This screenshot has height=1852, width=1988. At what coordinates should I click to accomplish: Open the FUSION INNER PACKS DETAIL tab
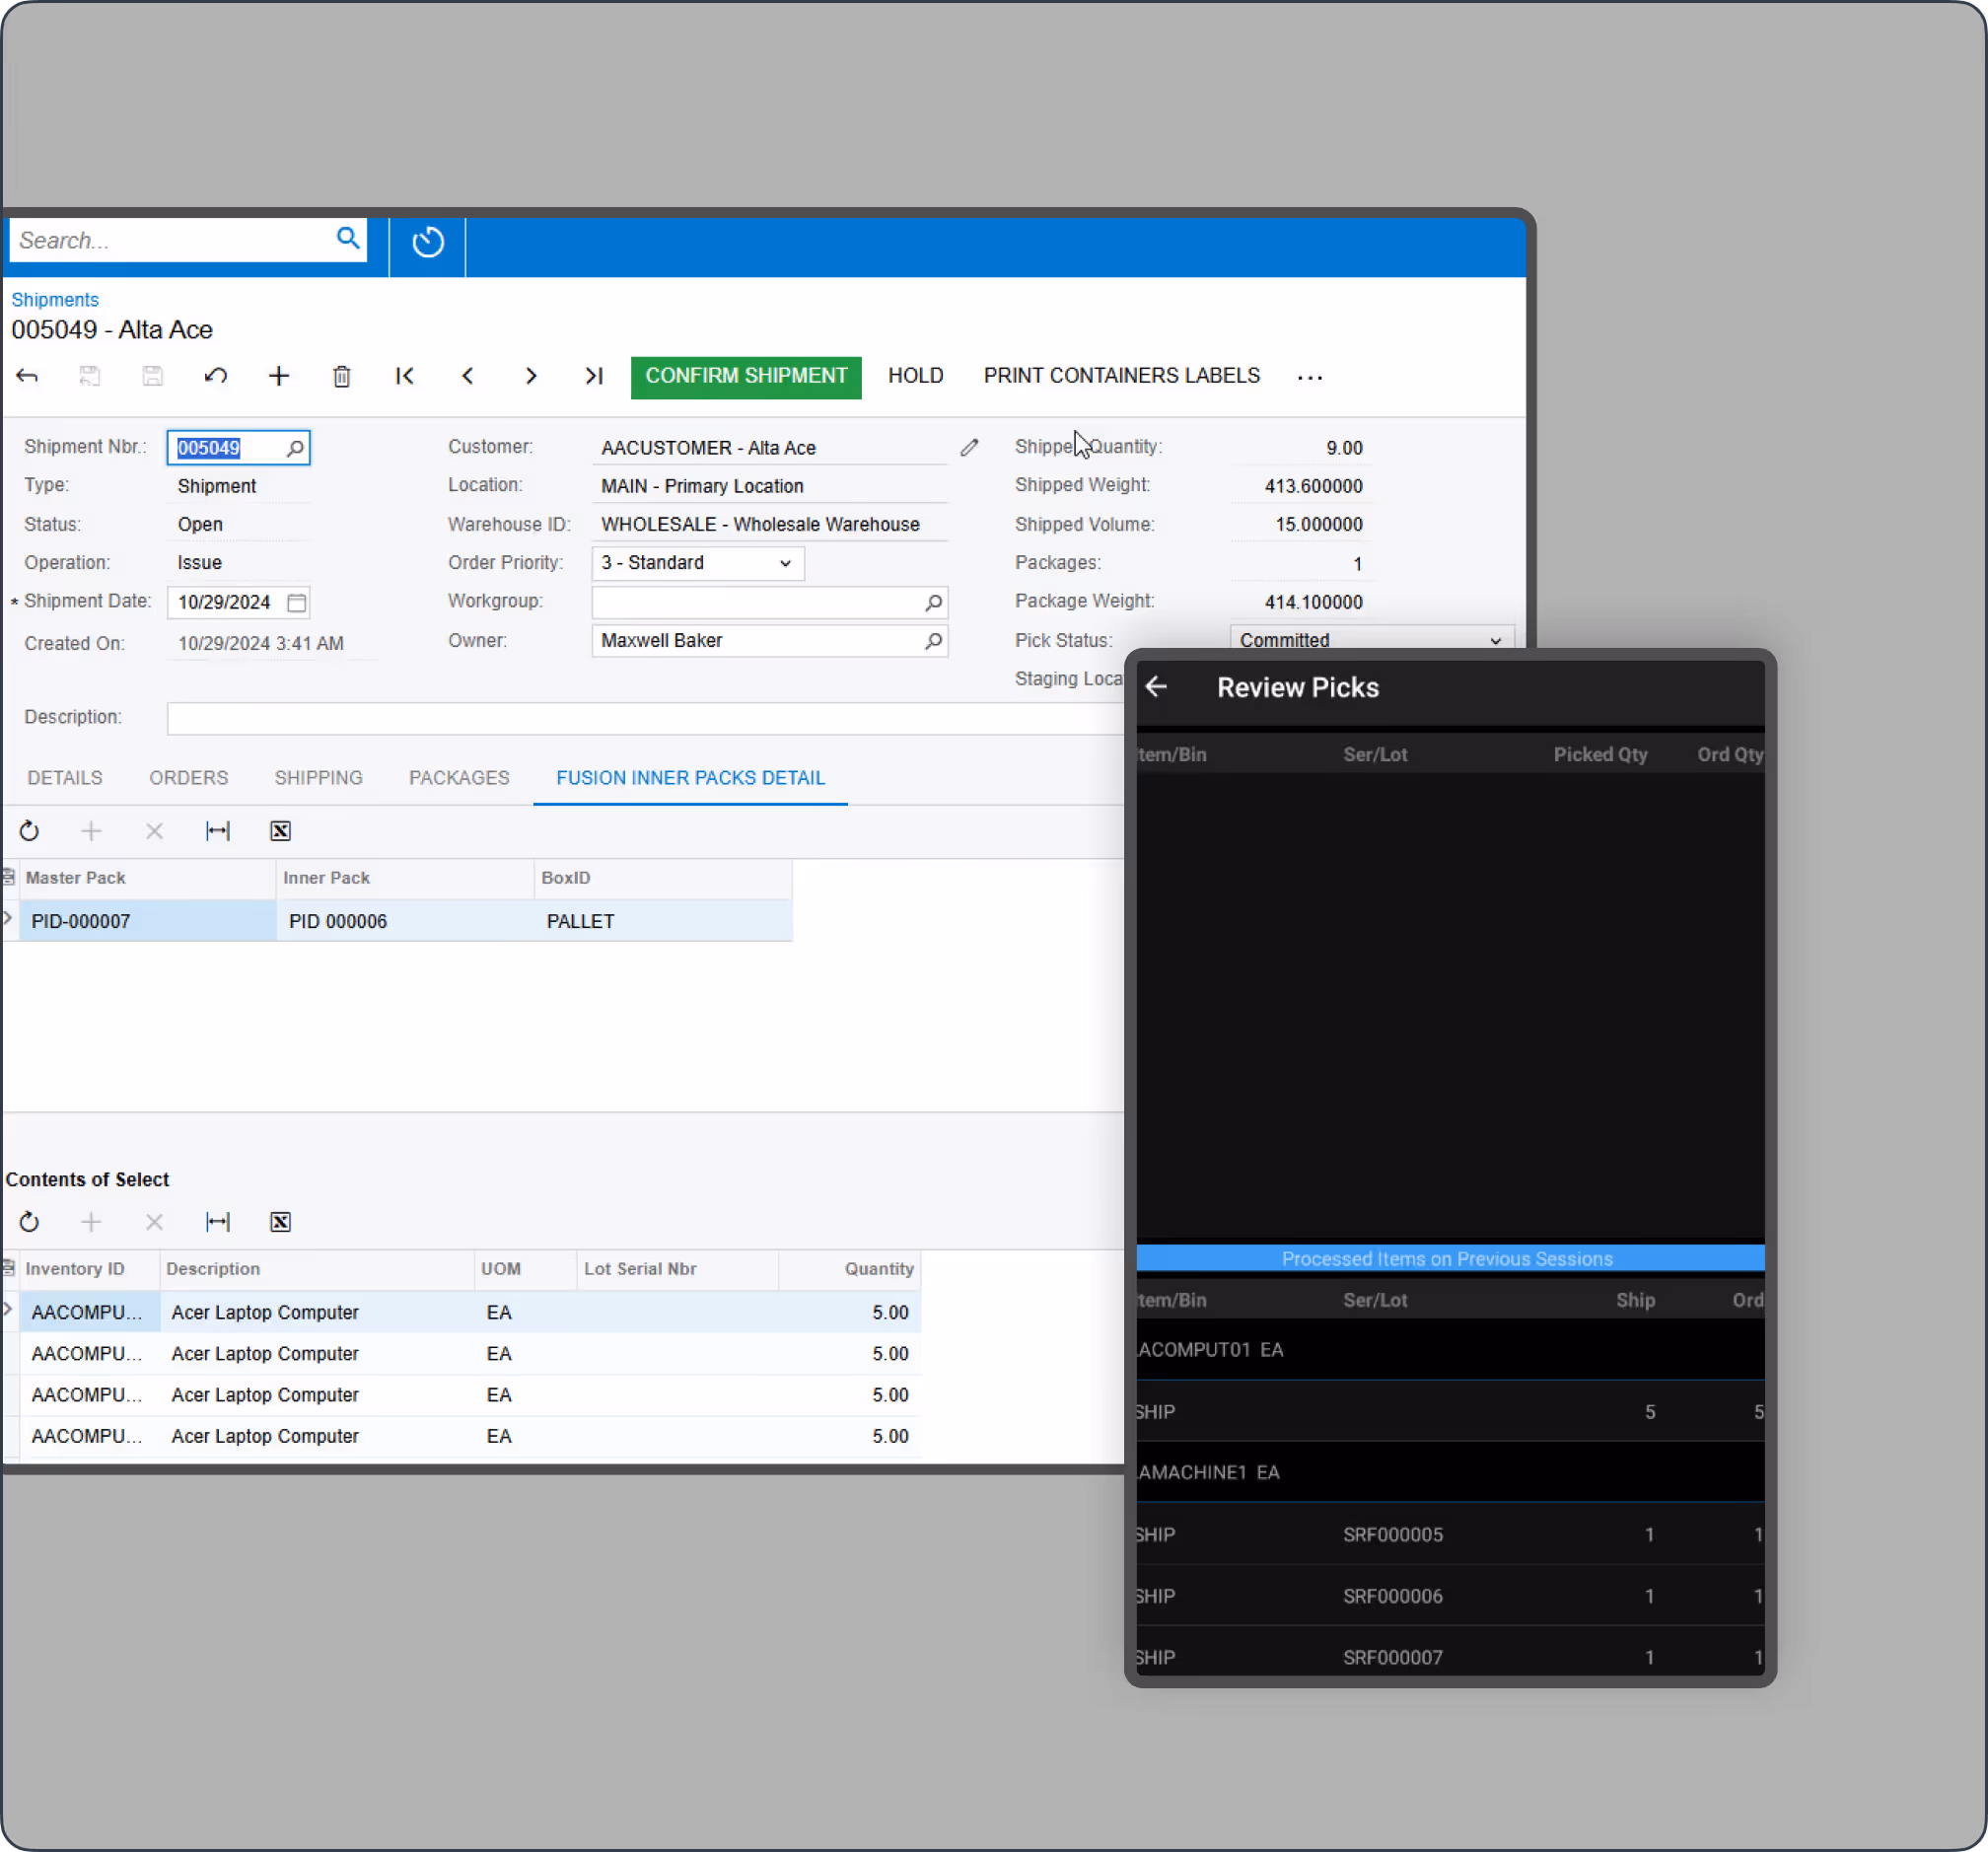coord(690,777)
